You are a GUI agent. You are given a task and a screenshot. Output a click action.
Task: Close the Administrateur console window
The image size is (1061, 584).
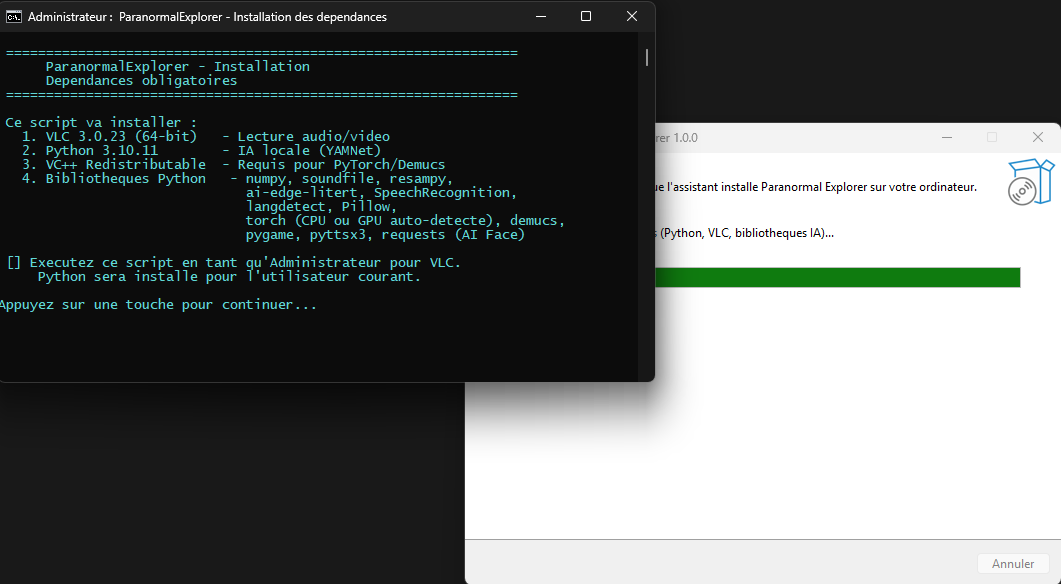click(x=631, y=16)
